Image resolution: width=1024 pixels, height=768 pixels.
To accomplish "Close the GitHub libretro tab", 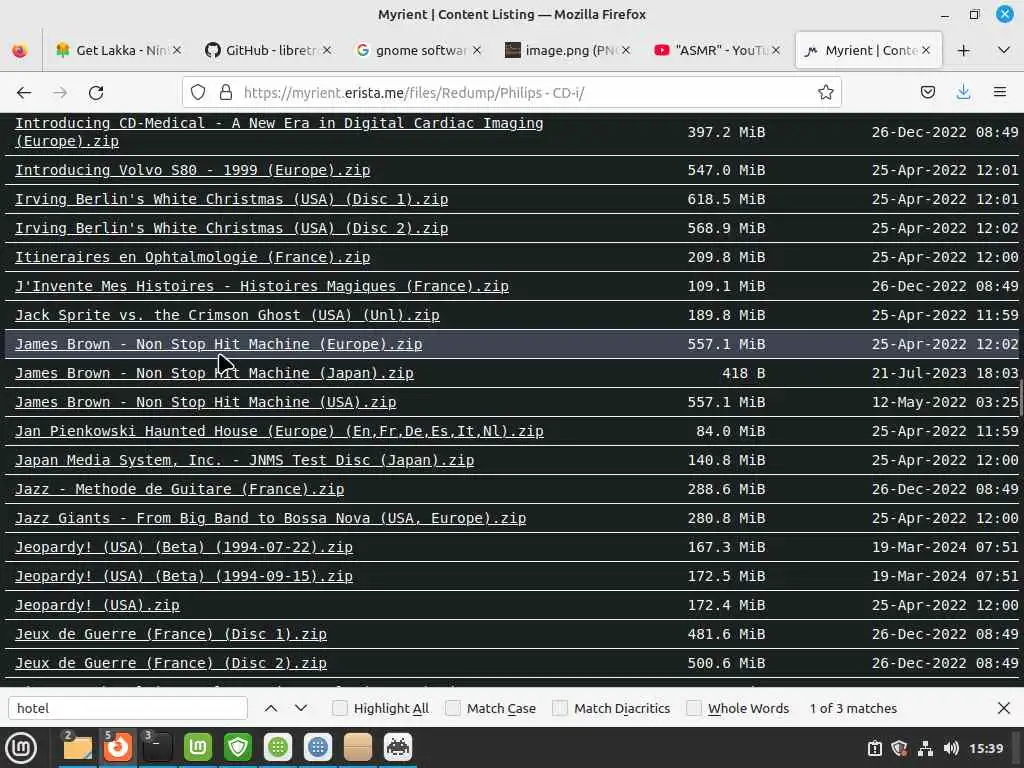I will click(327, 50).
